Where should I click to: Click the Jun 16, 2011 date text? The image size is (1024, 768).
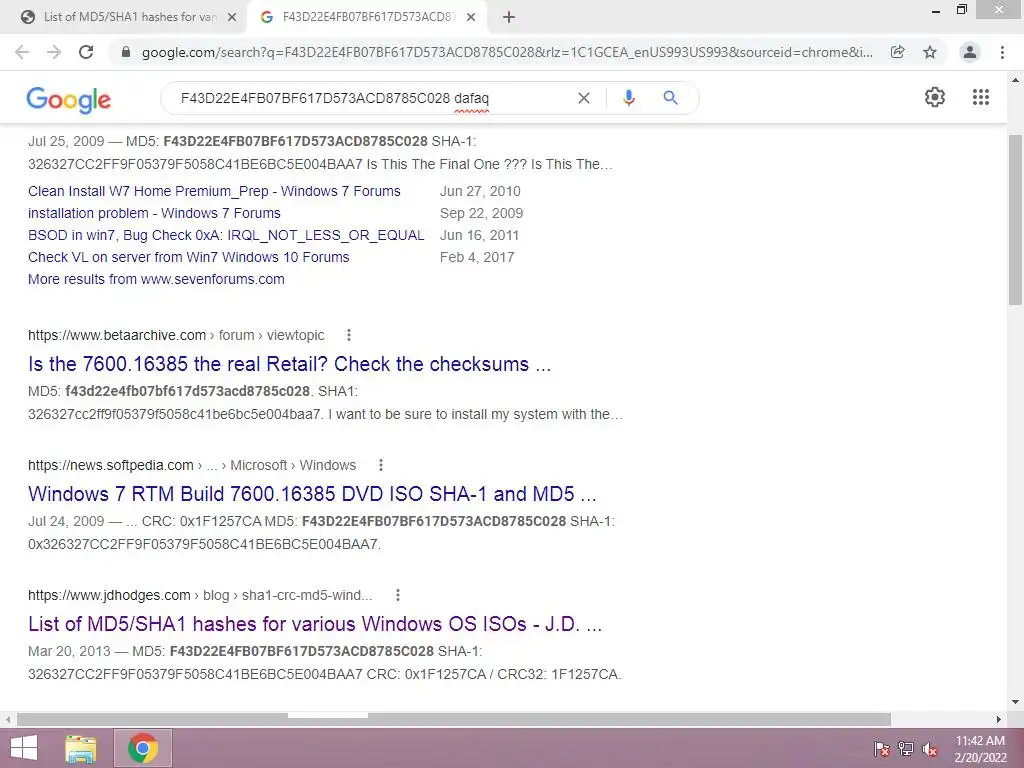[479, 235]
